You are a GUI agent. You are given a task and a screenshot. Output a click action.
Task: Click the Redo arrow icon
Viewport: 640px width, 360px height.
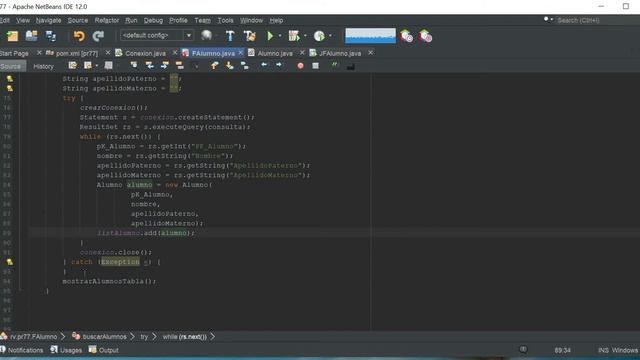coord(98,36)
